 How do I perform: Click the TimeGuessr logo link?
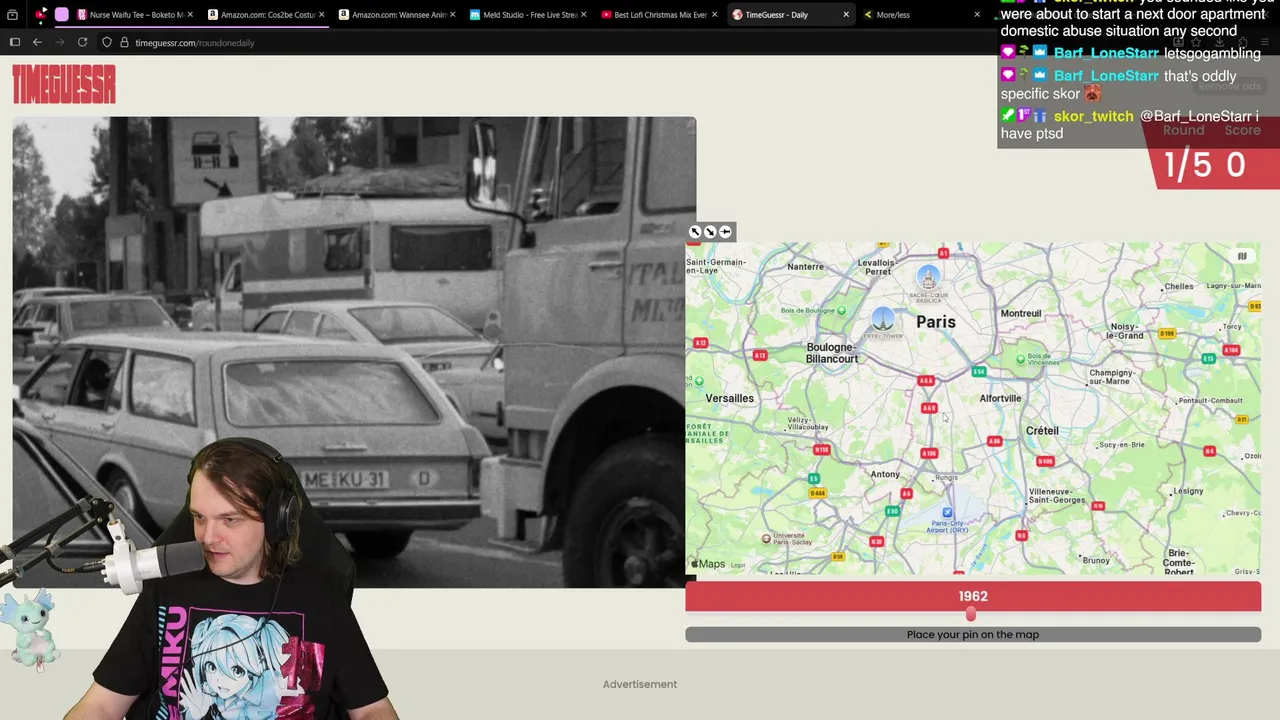64,84
